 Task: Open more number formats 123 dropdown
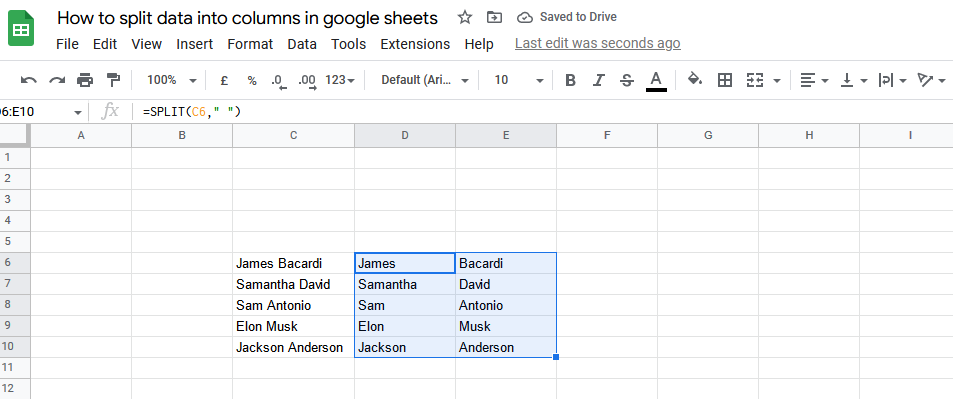340,80
